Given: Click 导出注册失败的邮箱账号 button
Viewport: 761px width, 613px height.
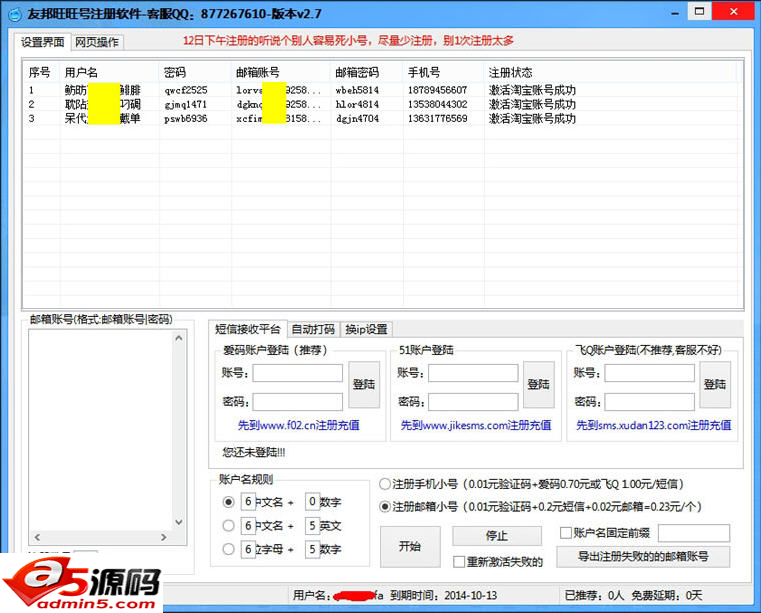Looking at the screenshot, I should click(643, 557).
